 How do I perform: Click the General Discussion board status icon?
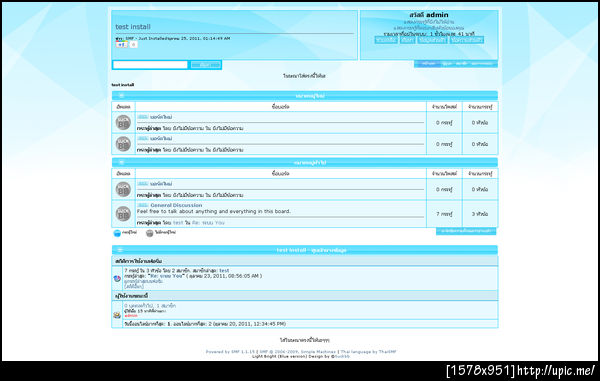click(x=123, y=214)
